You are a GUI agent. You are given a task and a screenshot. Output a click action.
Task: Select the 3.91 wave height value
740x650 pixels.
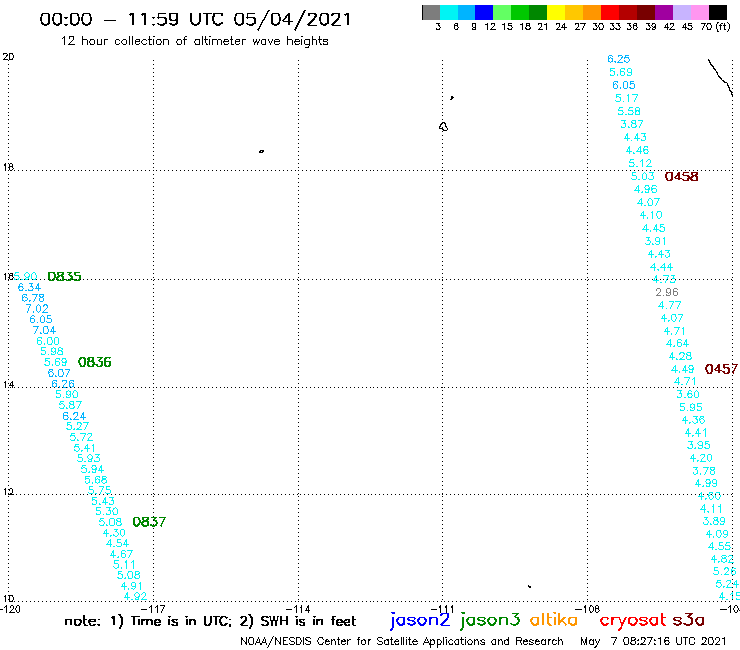(656, 241)
